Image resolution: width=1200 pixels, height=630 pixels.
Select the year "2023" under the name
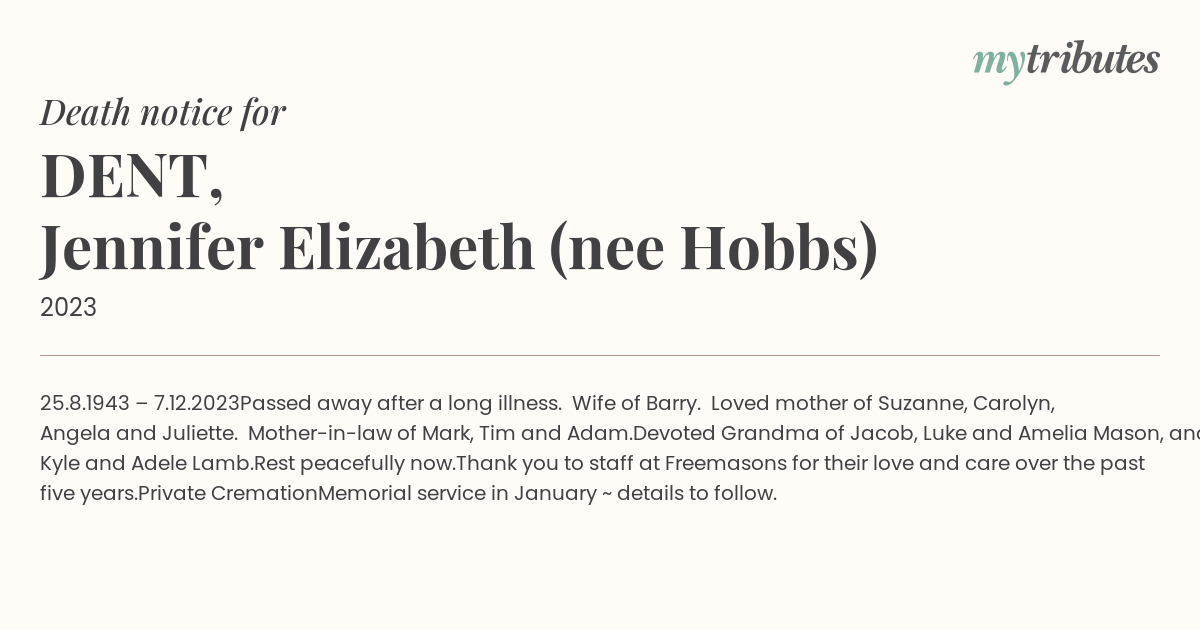[68, 308]
